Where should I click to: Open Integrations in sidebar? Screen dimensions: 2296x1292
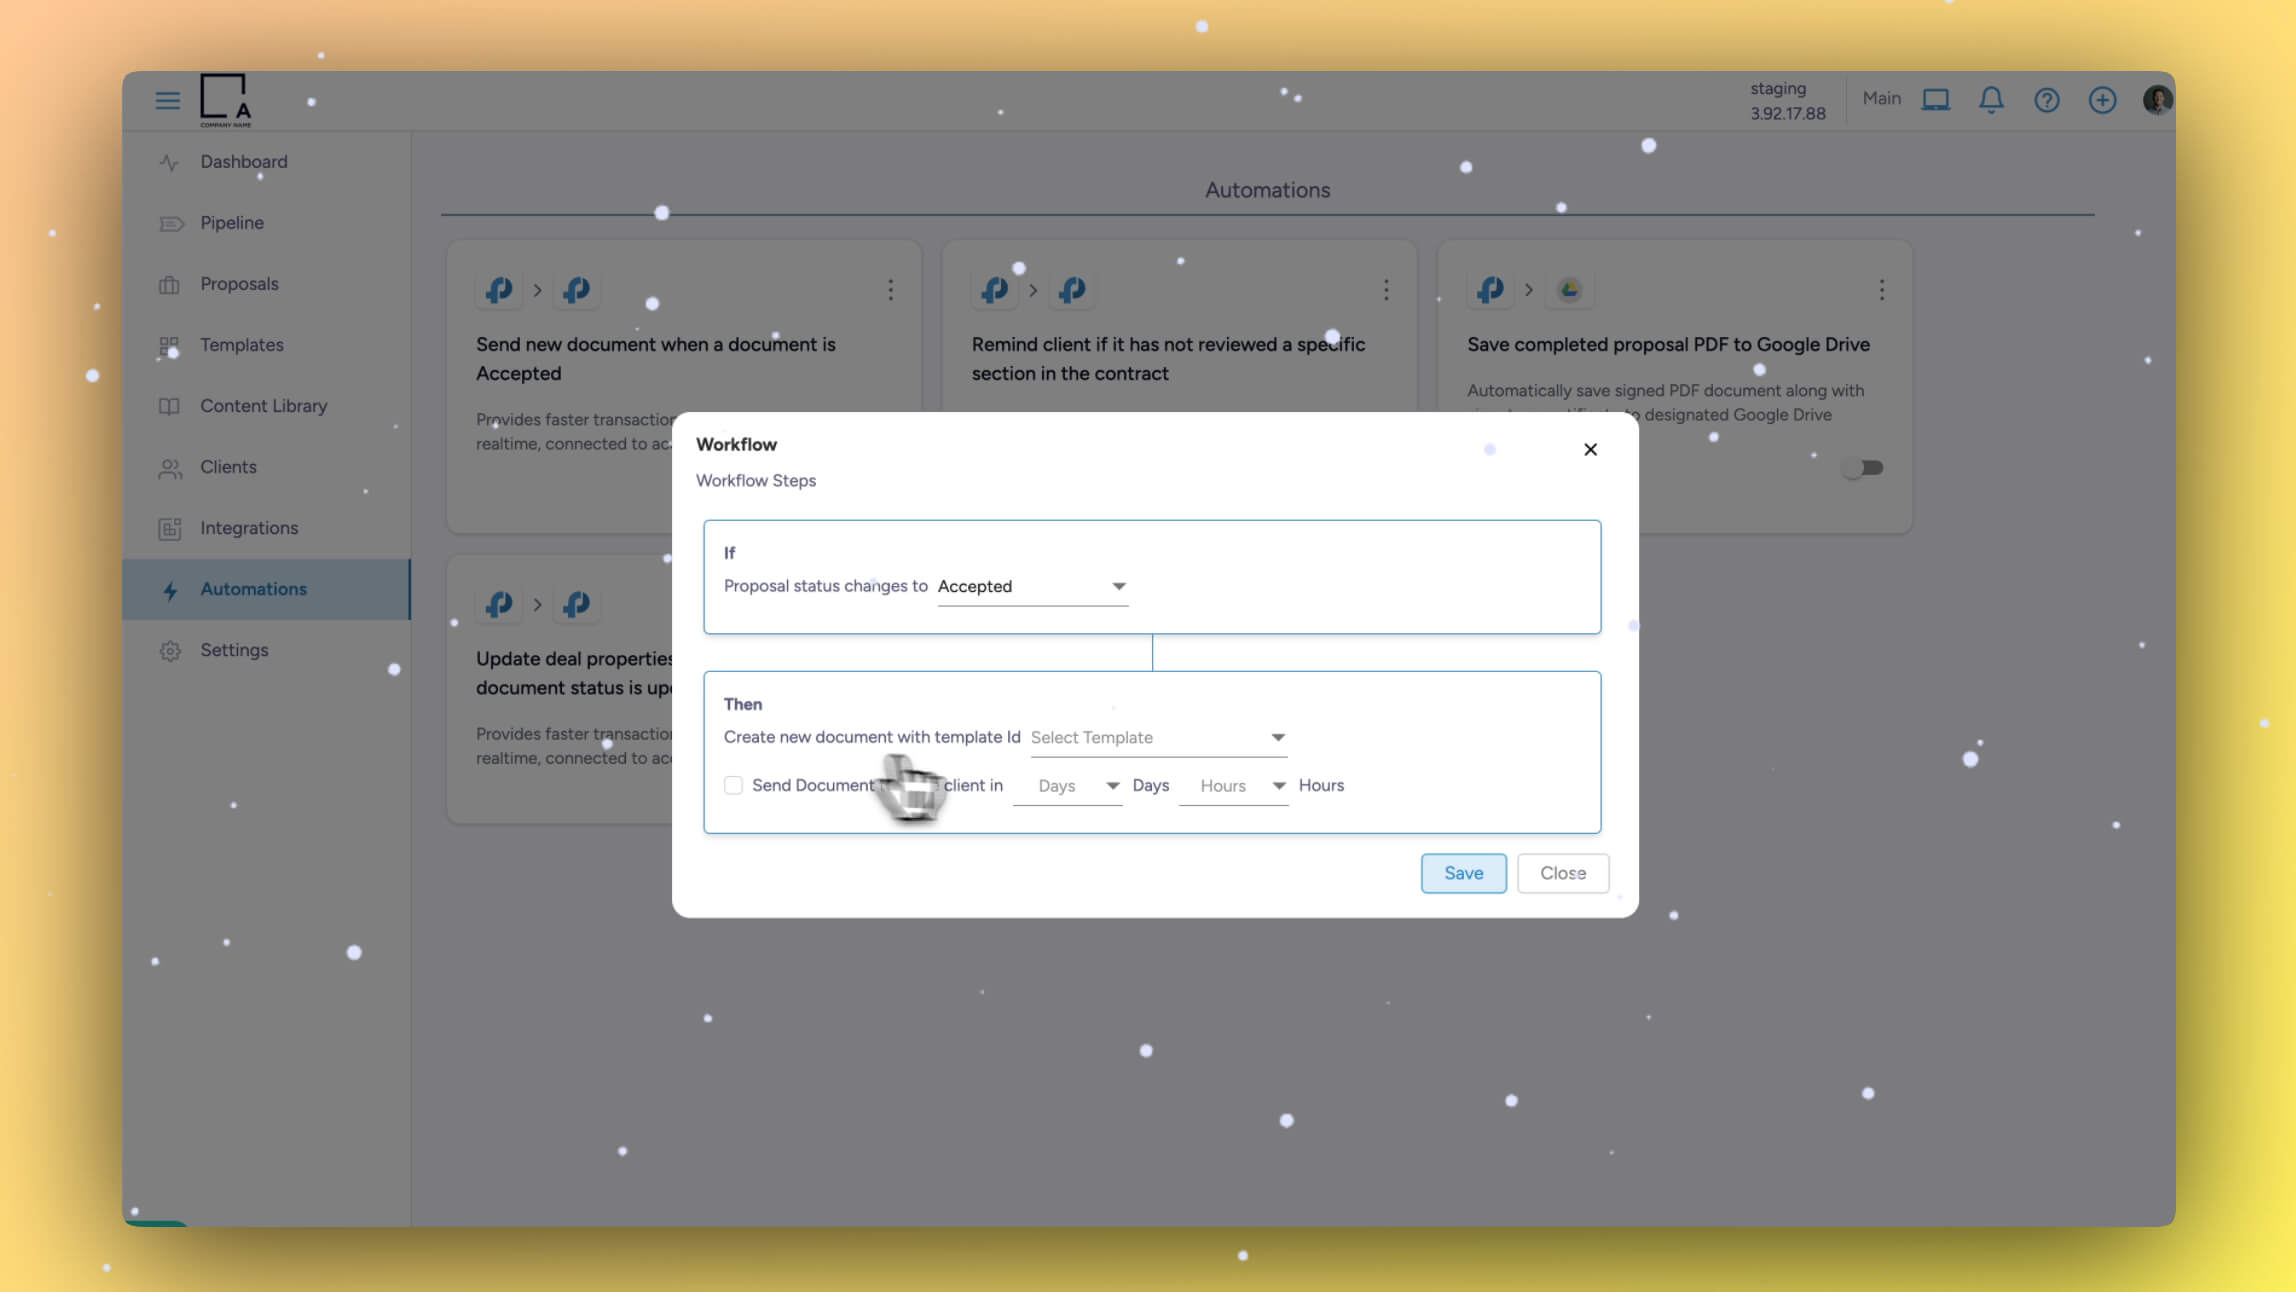point(248,528)
